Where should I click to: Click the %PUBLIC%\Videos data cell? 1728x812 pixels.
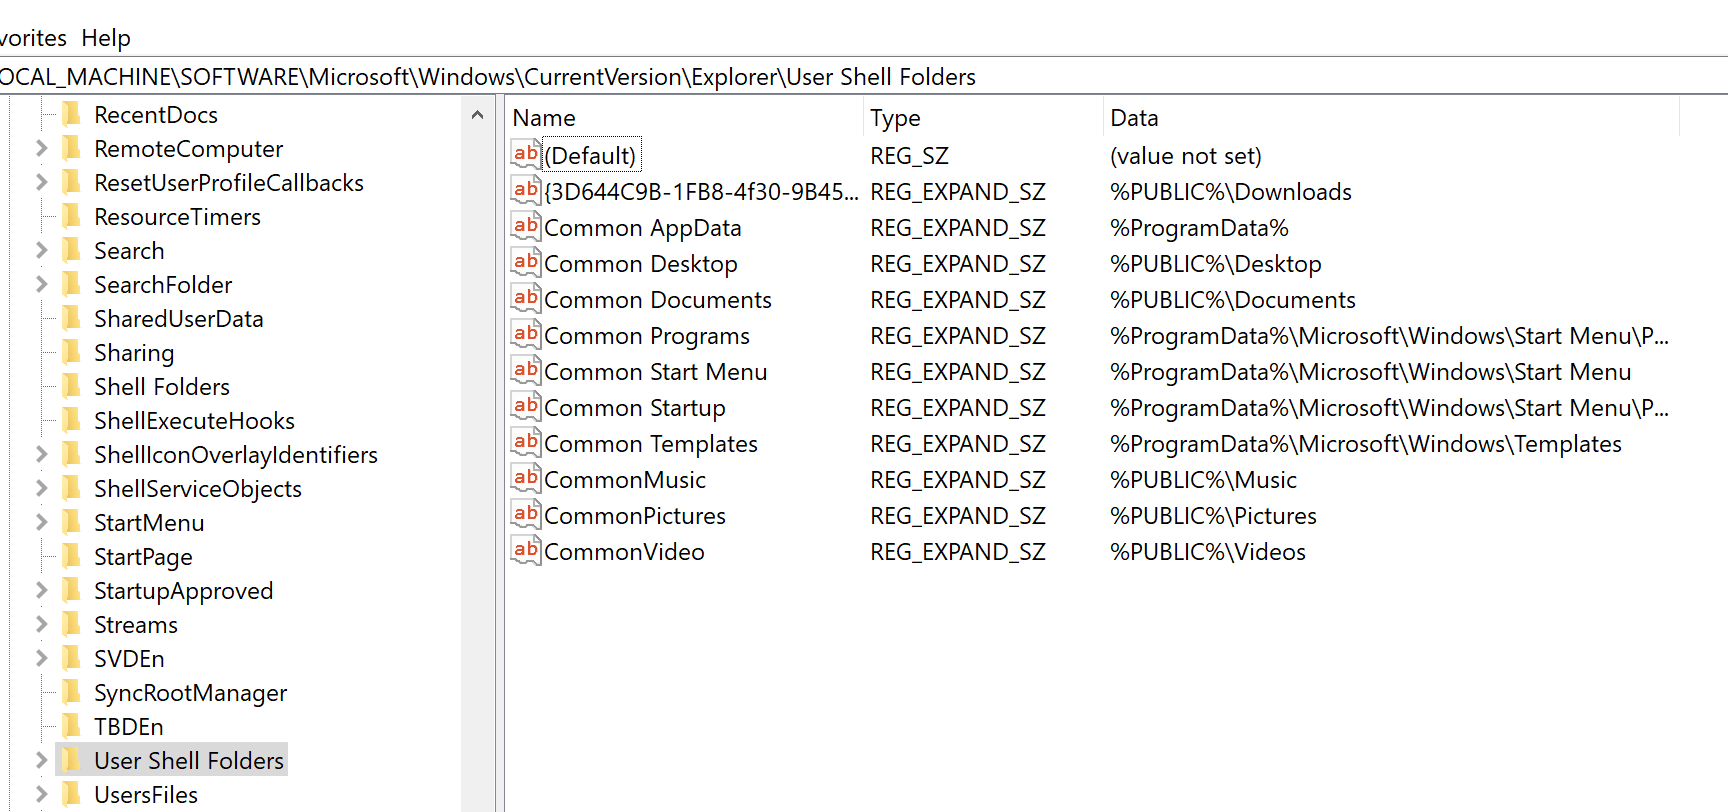[1208, 552]
